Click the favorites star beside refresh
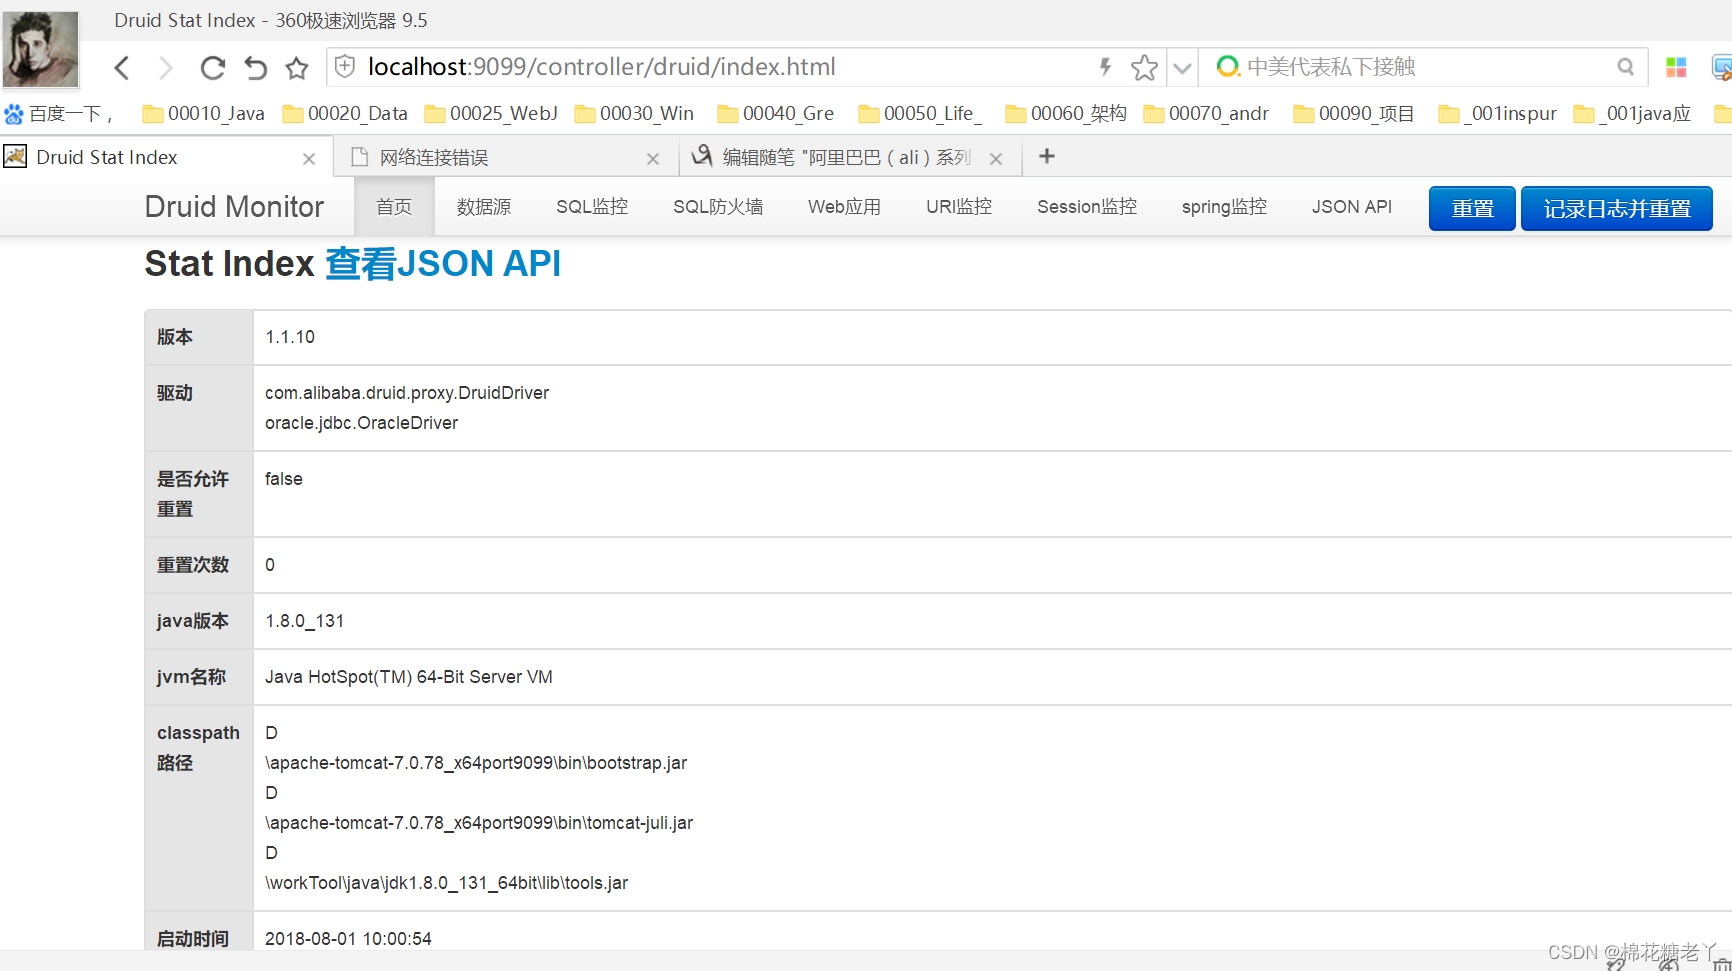The width and height of the screenshot is (1732, 971). pos(297,67)
